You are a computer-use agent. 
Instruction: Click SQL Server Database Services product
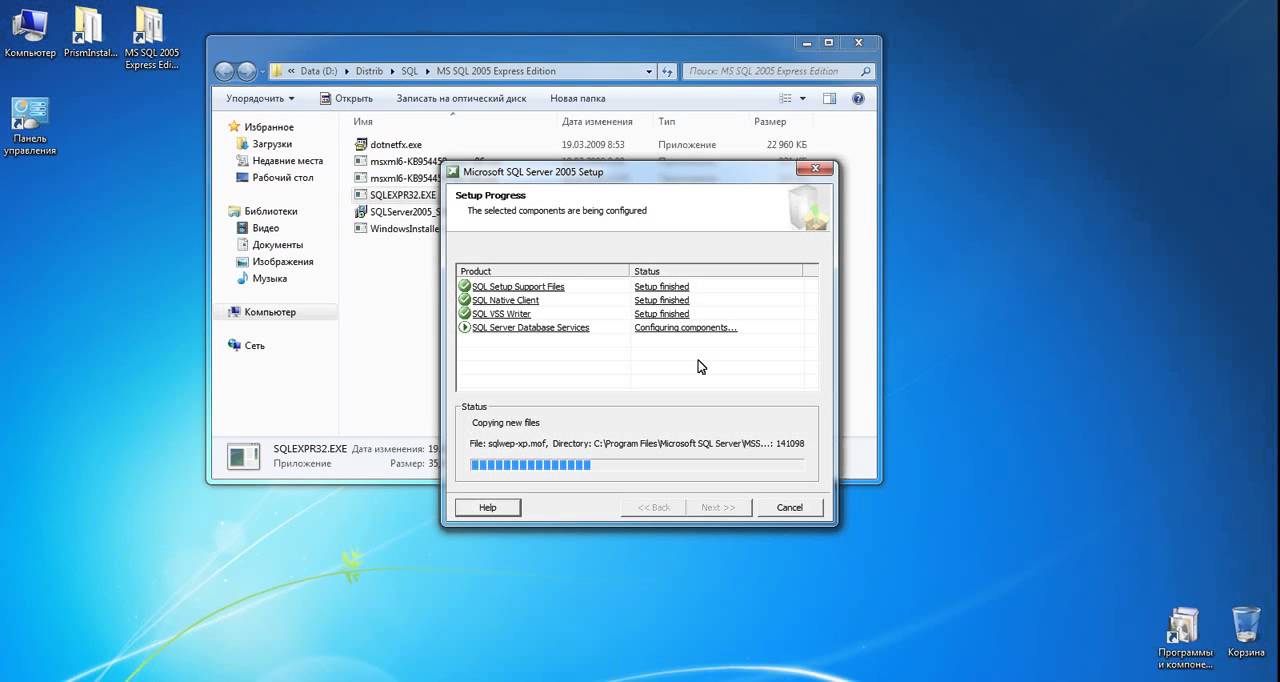[530, 328]
